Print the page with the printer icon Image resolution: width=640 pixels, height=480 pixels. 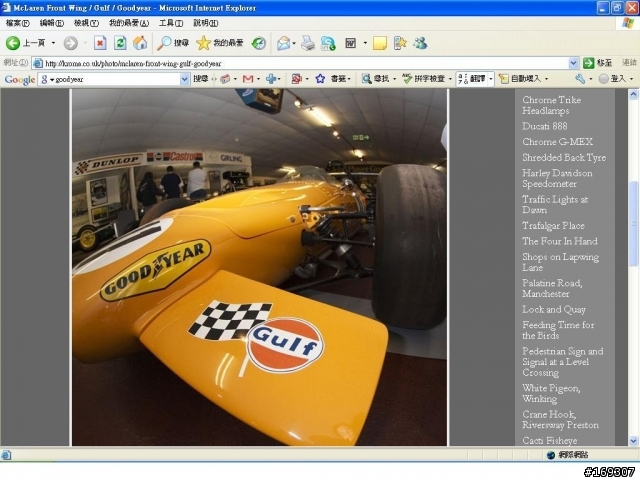pos(308,43)
